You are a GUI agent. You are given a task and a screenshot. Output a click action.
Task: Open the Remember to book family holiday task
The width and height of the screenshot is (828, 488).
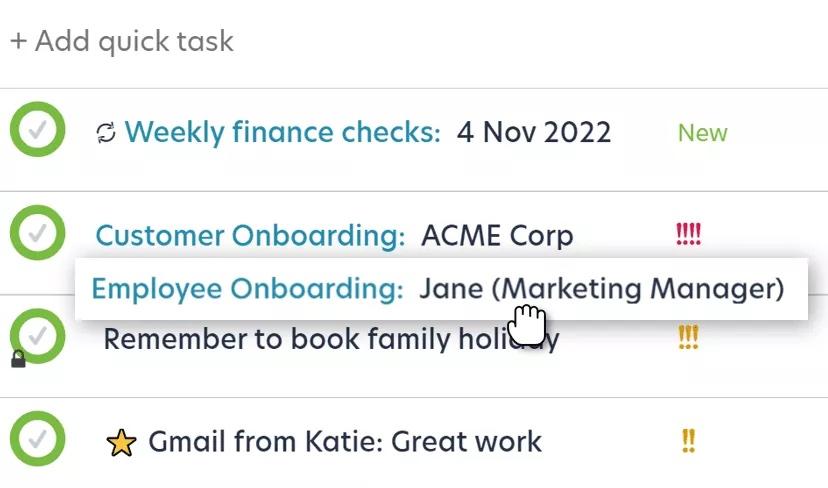(x=300, y=340)
